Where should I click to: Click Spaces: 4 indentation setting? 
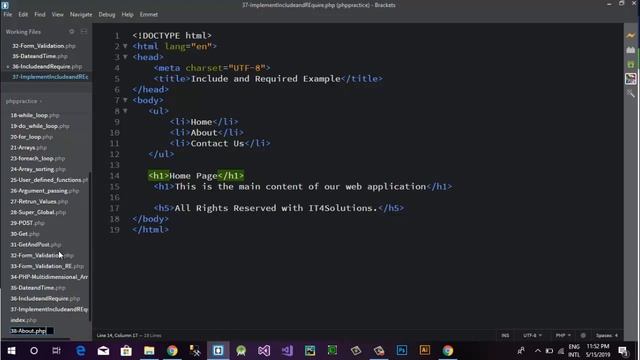tap(607, 336)
